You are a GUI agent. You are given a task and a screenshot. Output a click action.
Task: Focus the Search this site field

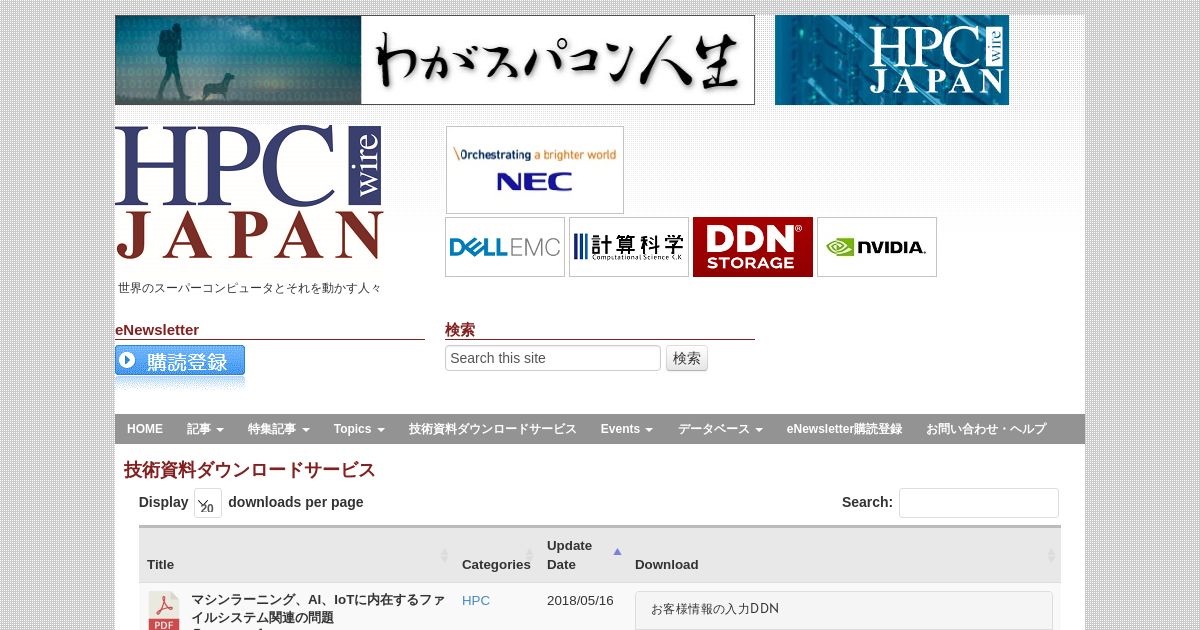(553, 358)
